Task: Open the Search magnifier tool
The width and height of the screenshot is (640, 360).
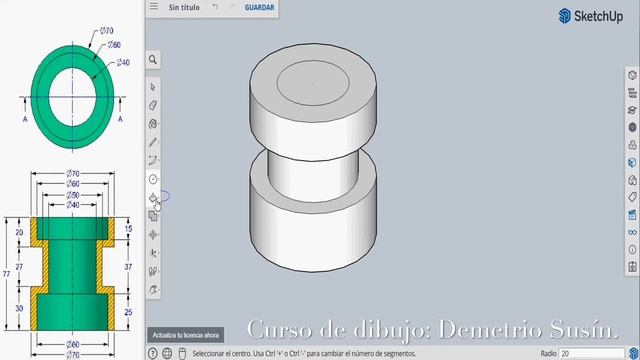Action: pos(153,60)
